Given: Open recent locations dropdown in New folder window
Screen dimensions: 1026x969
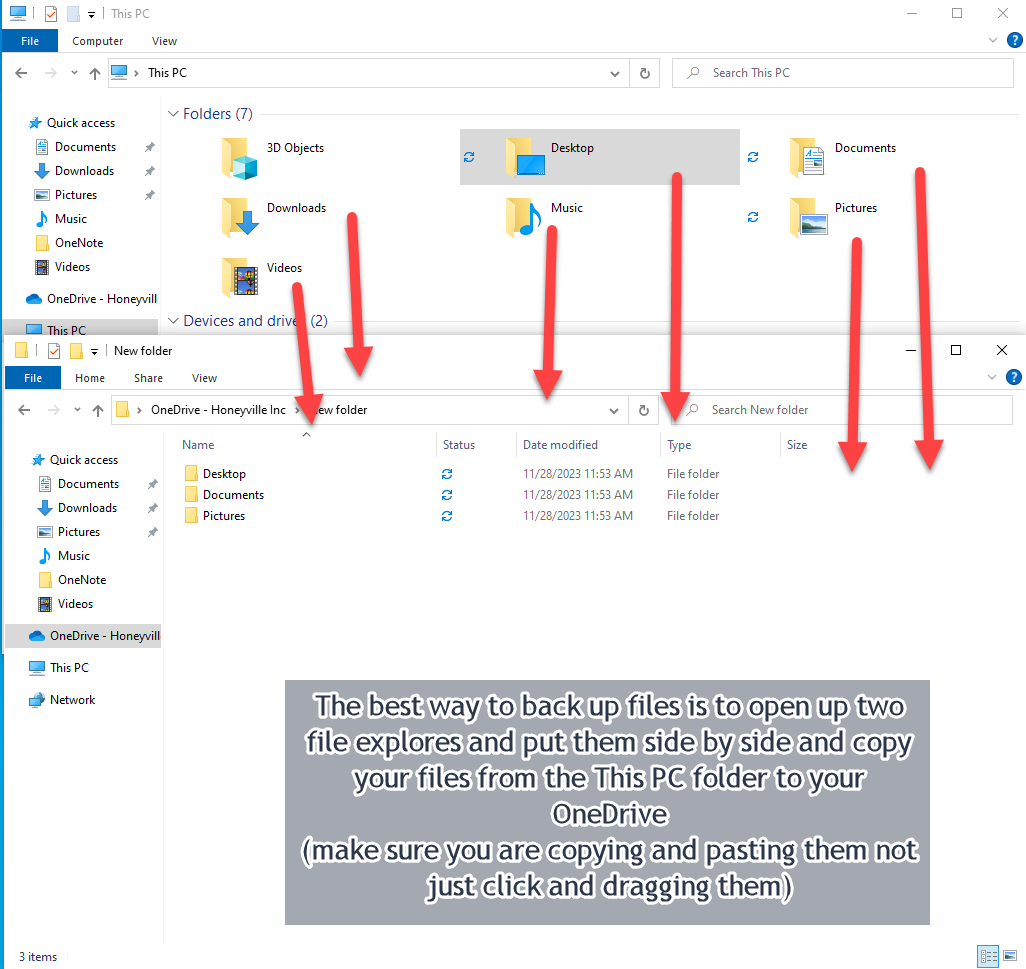Looking at the screenshot, I should point(77,410).
